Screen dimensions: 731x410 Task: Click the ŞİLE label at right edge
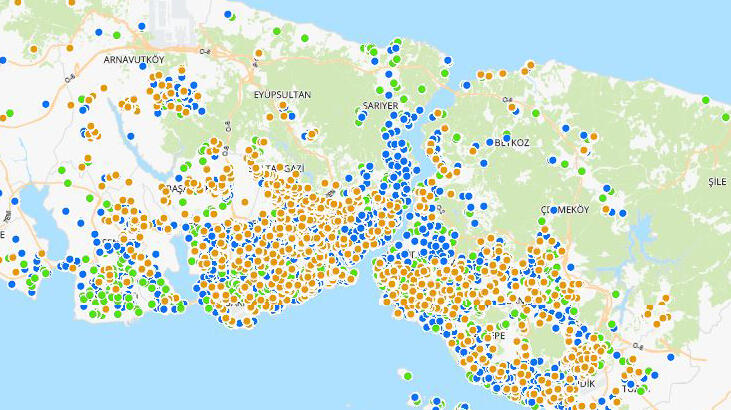click(716, 182)
